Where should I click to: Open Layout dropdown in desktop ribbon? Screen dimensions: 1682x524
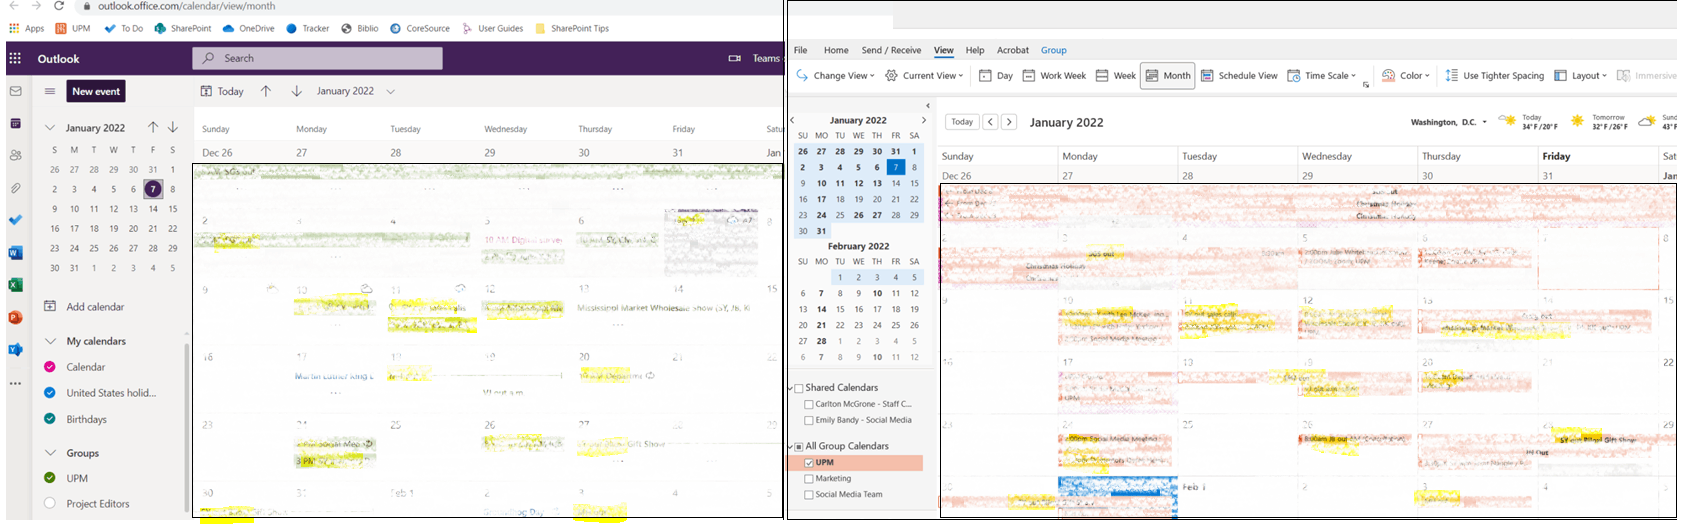coord(1580,75)
